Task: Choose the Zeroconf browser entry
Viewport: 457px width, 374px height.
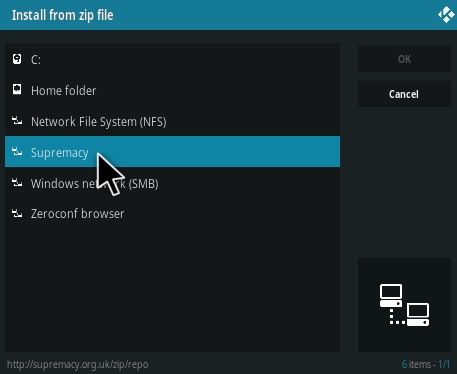Action: click(x=172, y=213)
